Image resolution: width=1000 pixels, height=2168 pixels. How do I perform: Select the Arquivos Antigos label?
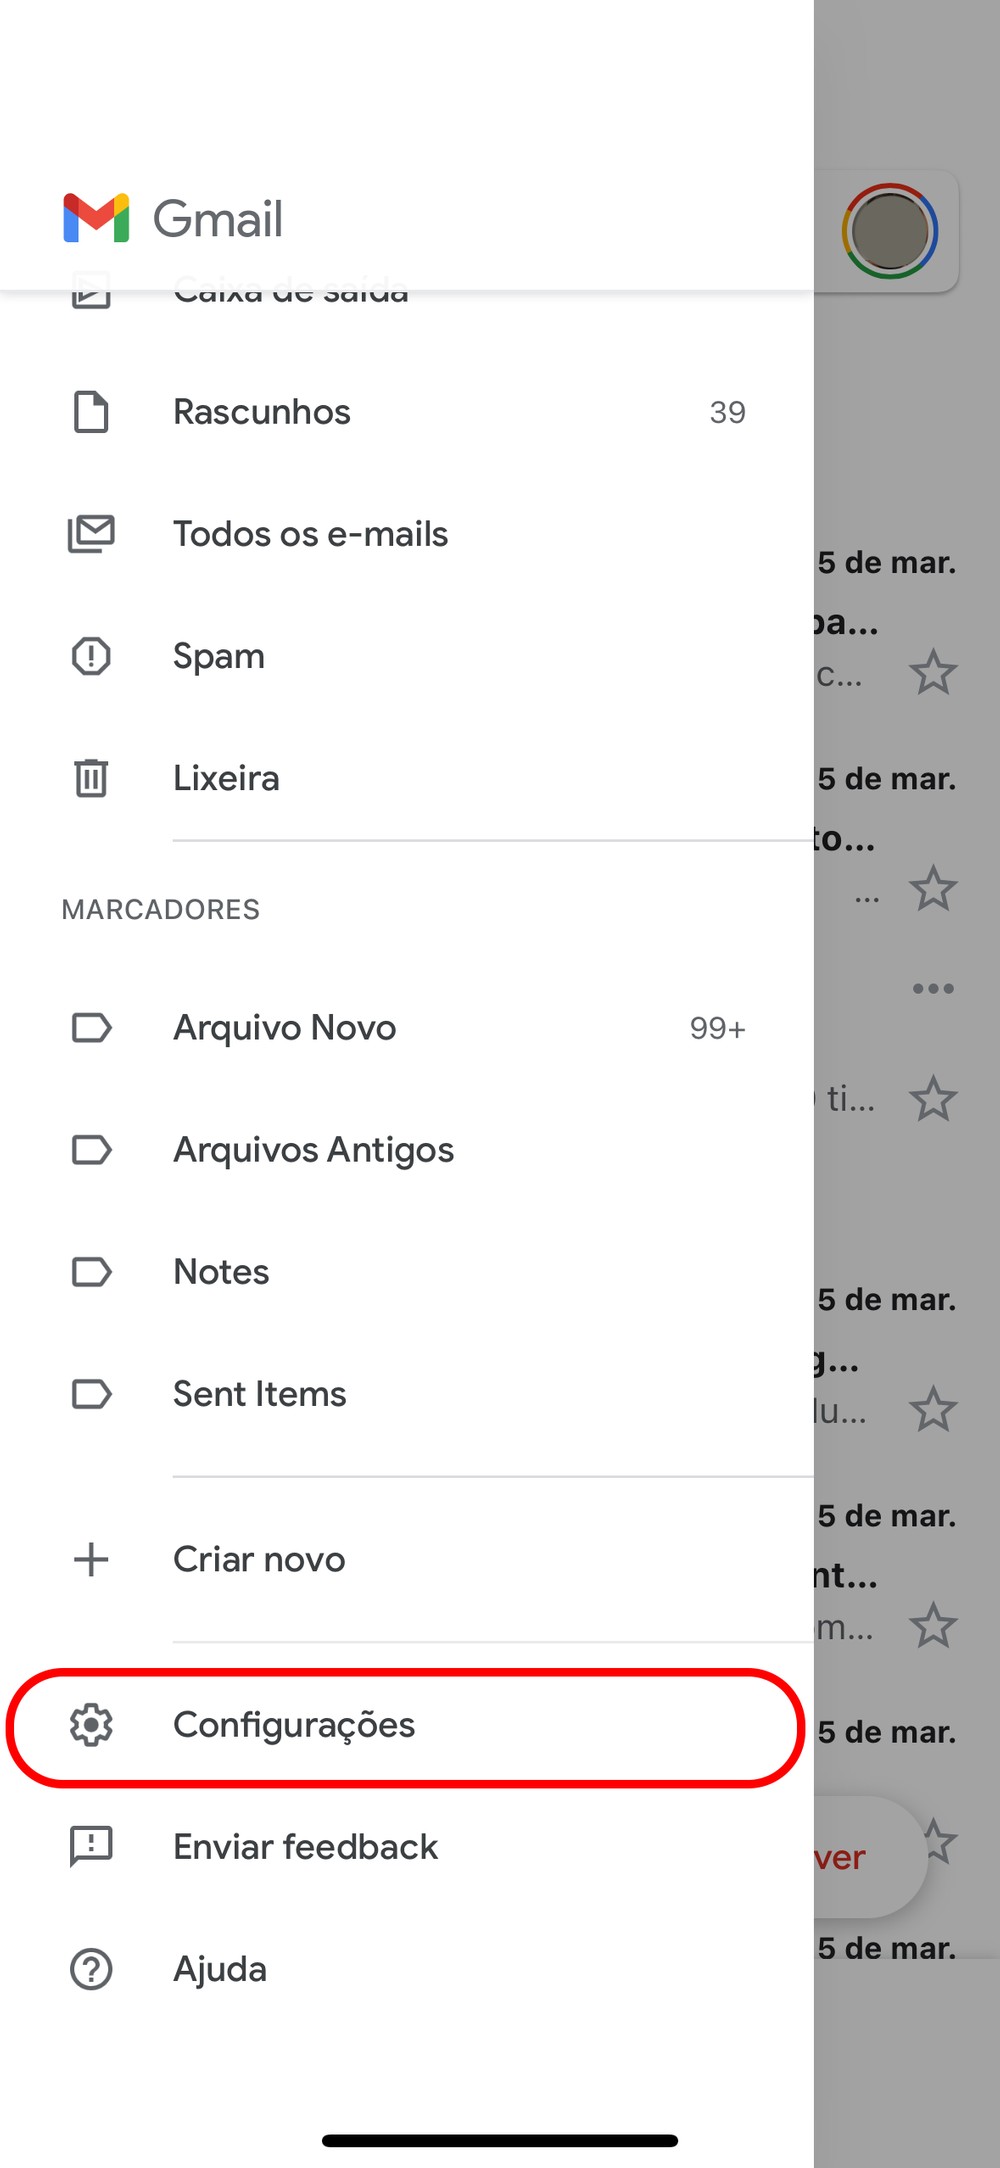click(313, 1150)
